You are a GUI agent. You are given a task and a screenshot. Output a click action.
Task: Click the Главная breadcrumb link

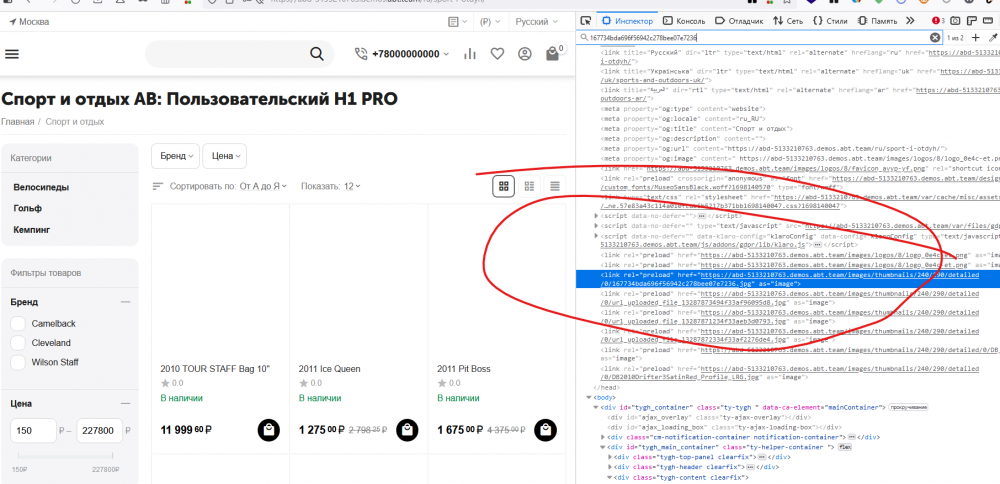[x=17, y=122]
